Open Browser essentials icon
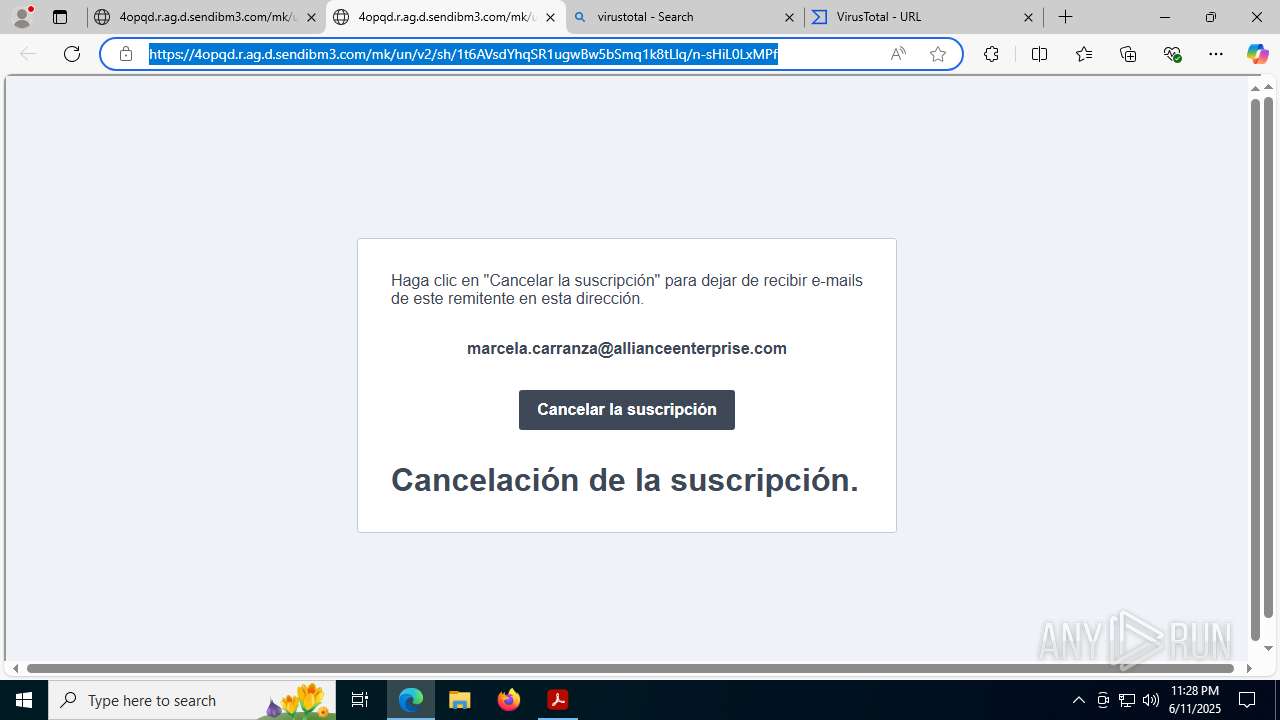The width and height of the screenshot is (1280, 720). 1173,54
